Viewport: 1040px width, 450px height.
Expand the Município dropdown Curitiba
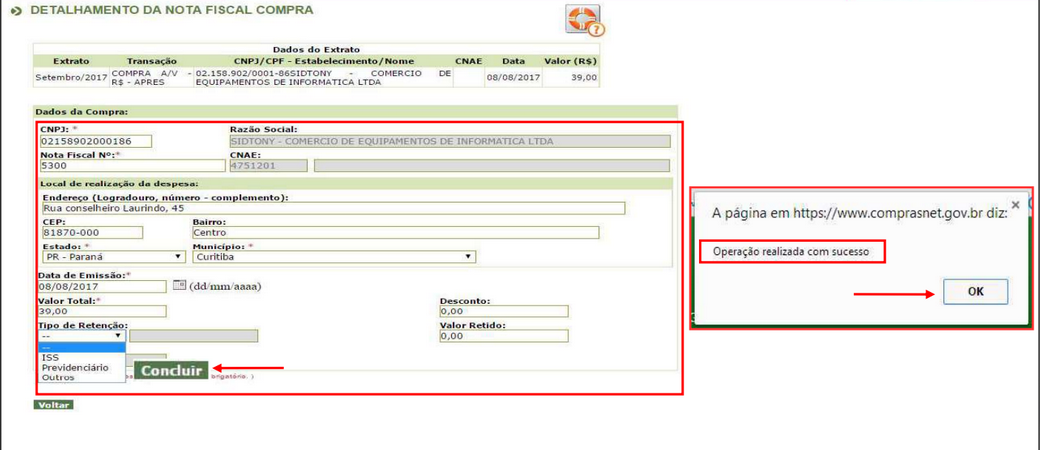[334, 257]
